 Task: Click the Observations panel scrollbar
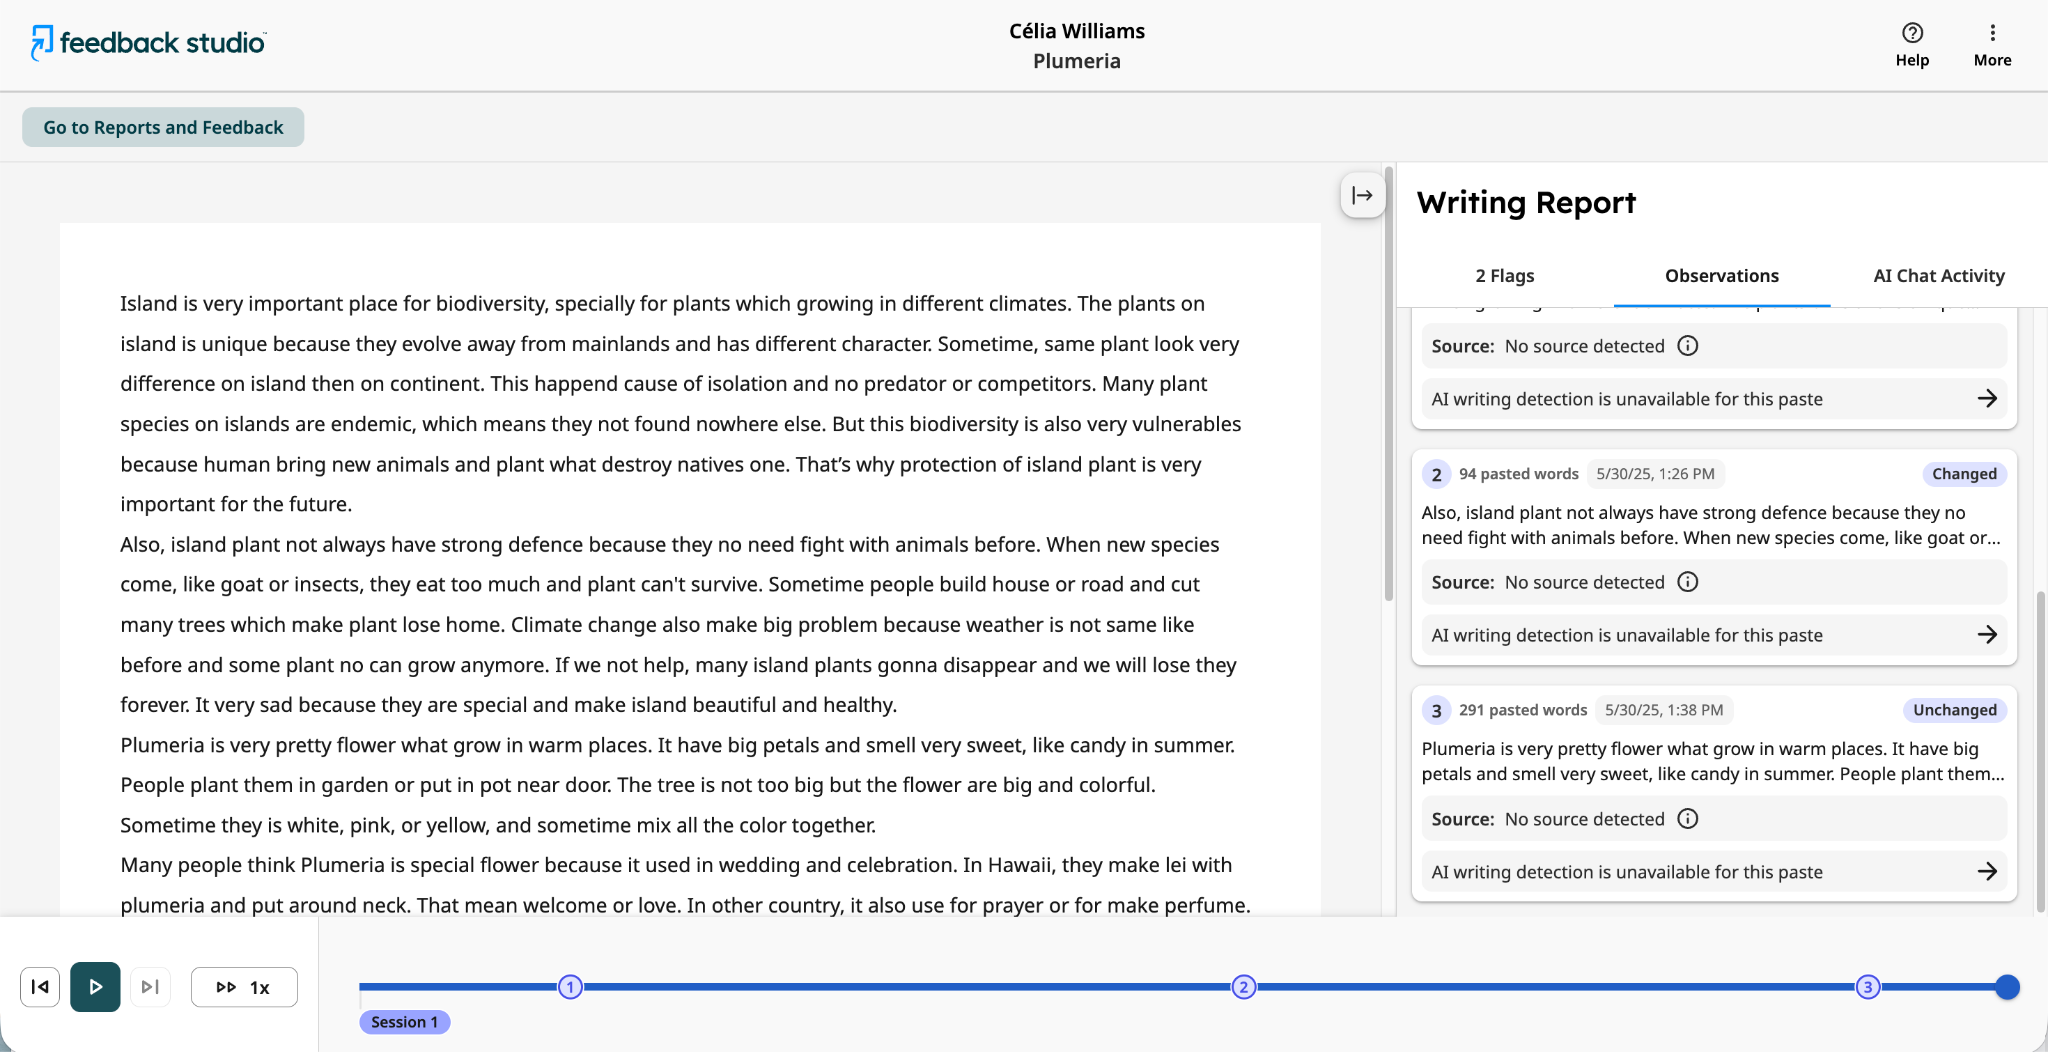click(x=2040, y=750)
